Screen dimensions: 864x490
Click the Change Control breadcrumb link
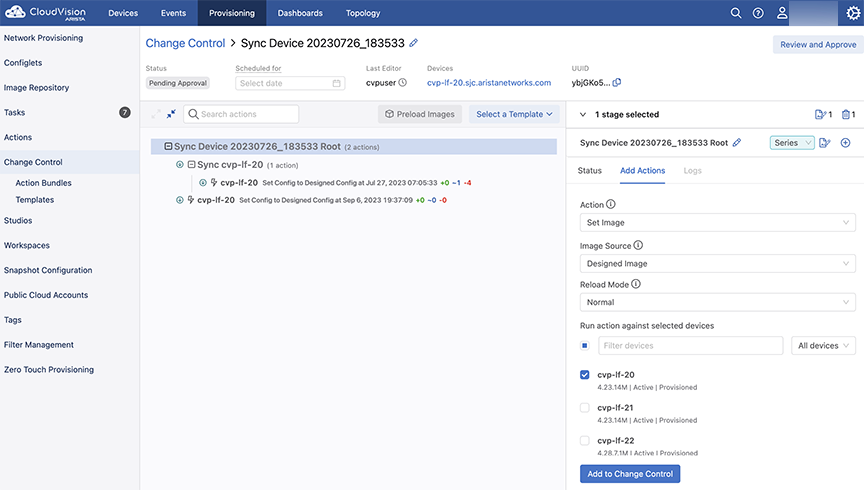(x=185, y=43)
